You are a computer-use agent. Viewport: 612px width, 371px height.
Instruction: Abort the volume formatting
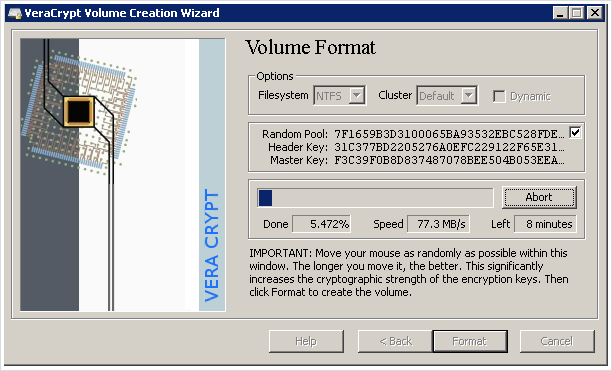coord(539,197)
